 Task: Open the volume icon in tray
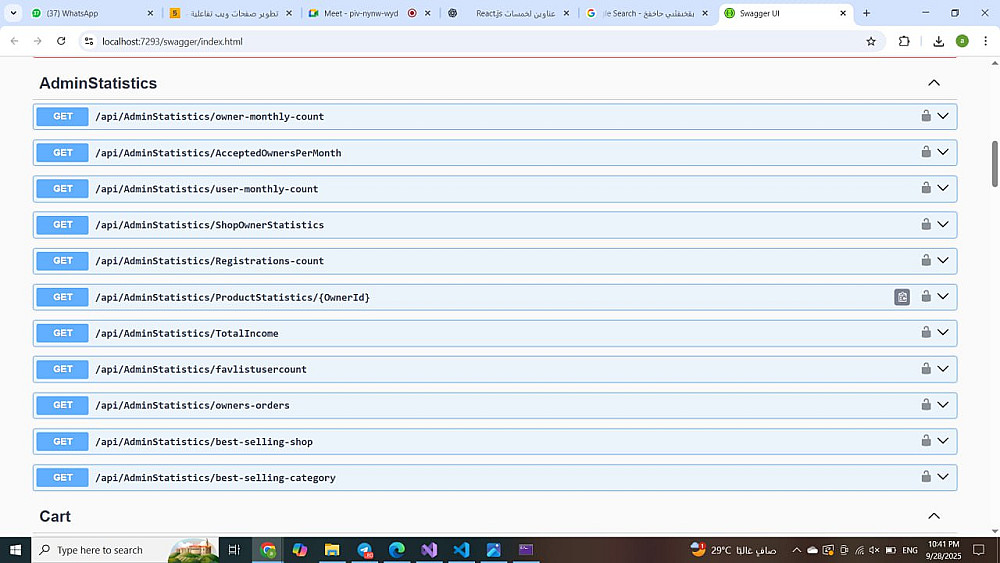click(874, 550)
